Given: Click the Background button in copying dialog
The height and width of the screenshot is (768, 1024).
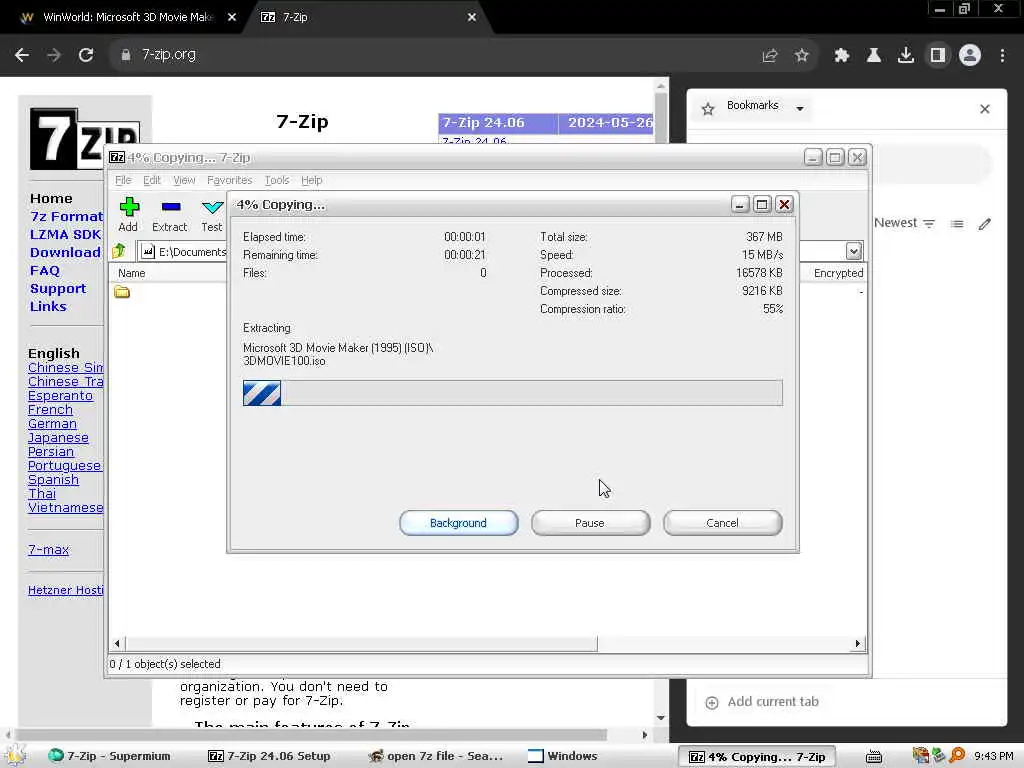Looking at the screenshot, I should [x=458, y=523].
